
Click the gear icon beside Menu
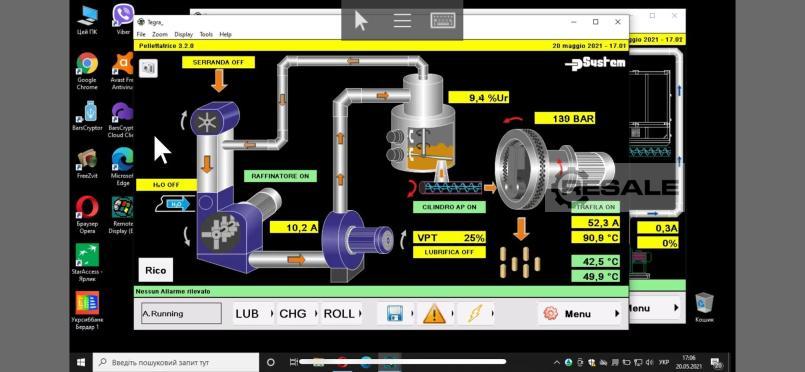point(550,314)
